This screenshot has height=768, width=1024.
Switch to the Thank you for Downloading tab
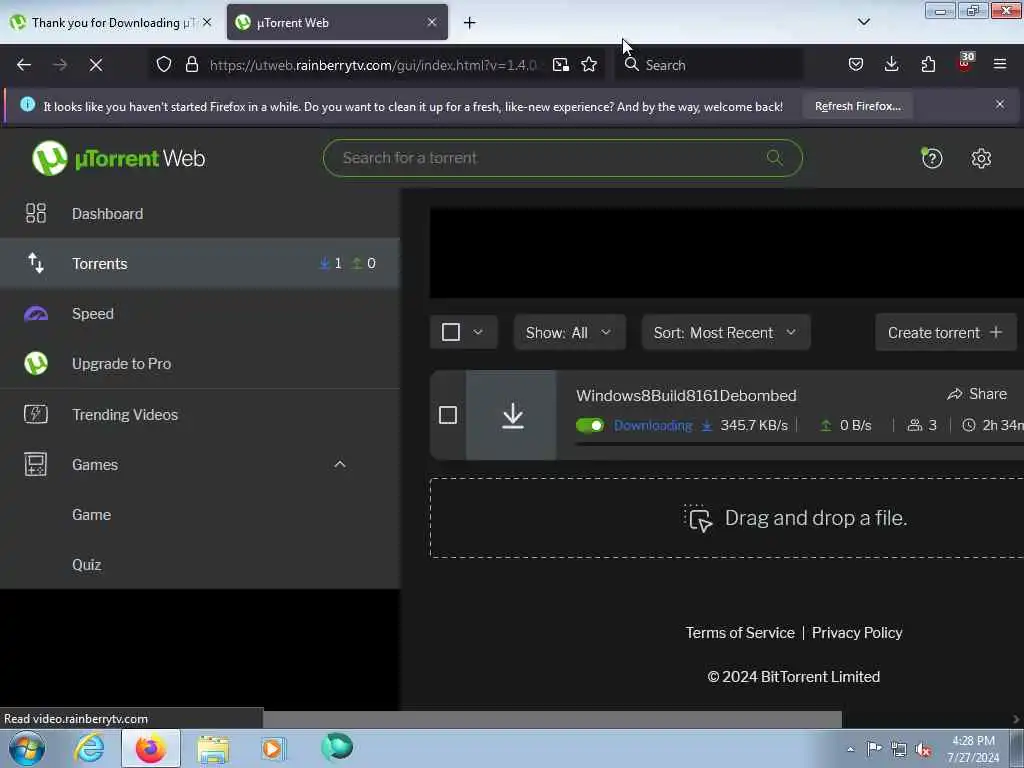[112, 23]
